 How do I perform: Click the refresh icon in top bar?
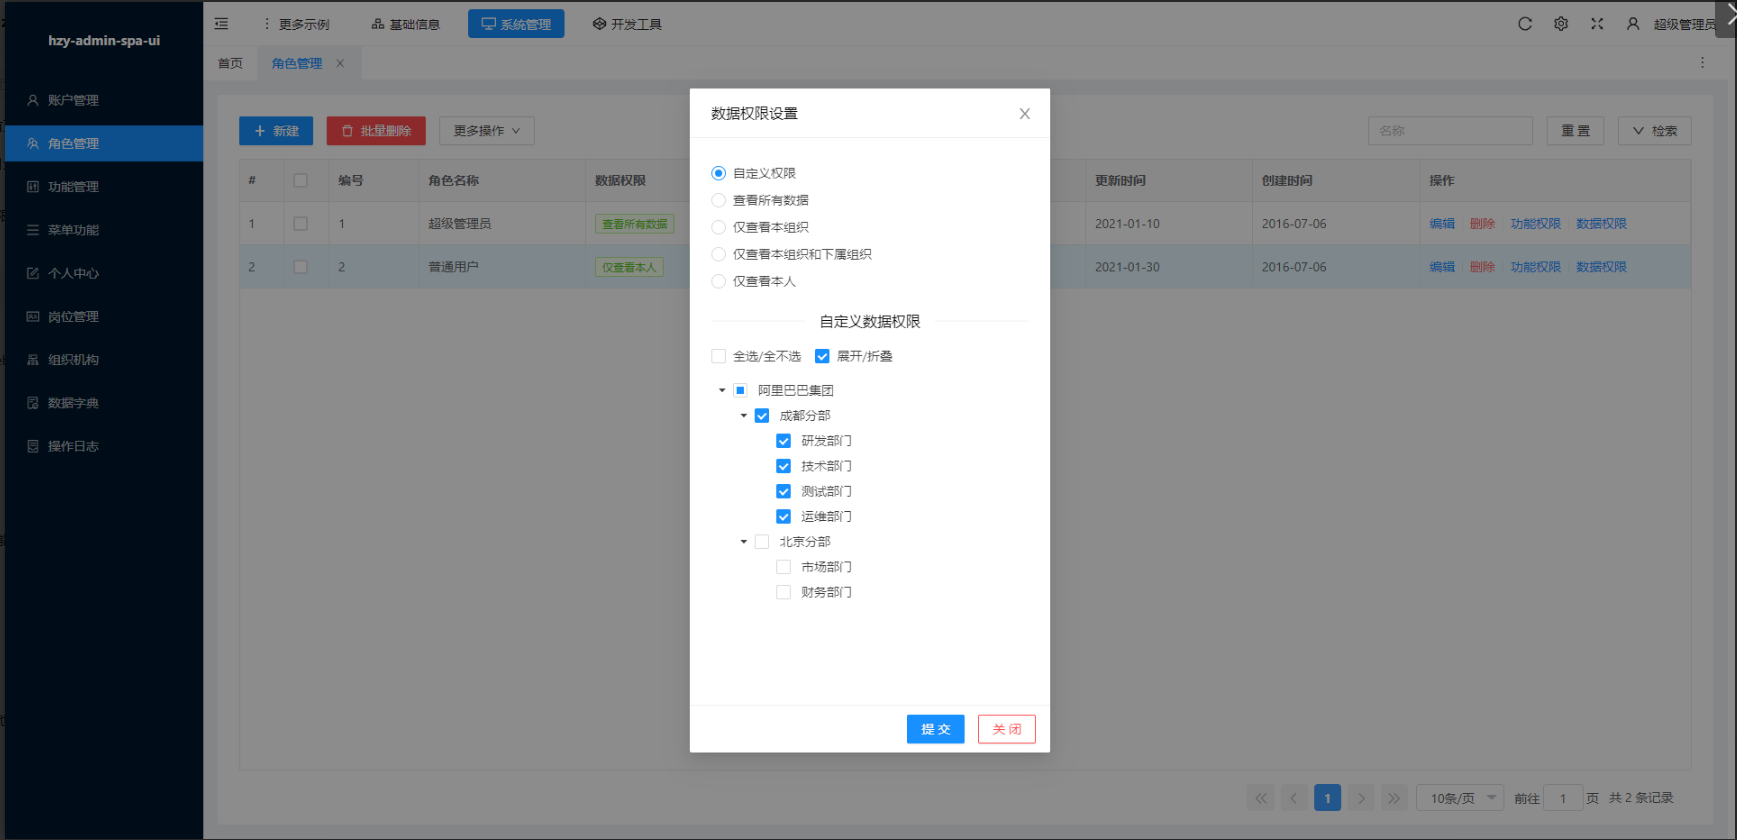tap(1524, 24)
